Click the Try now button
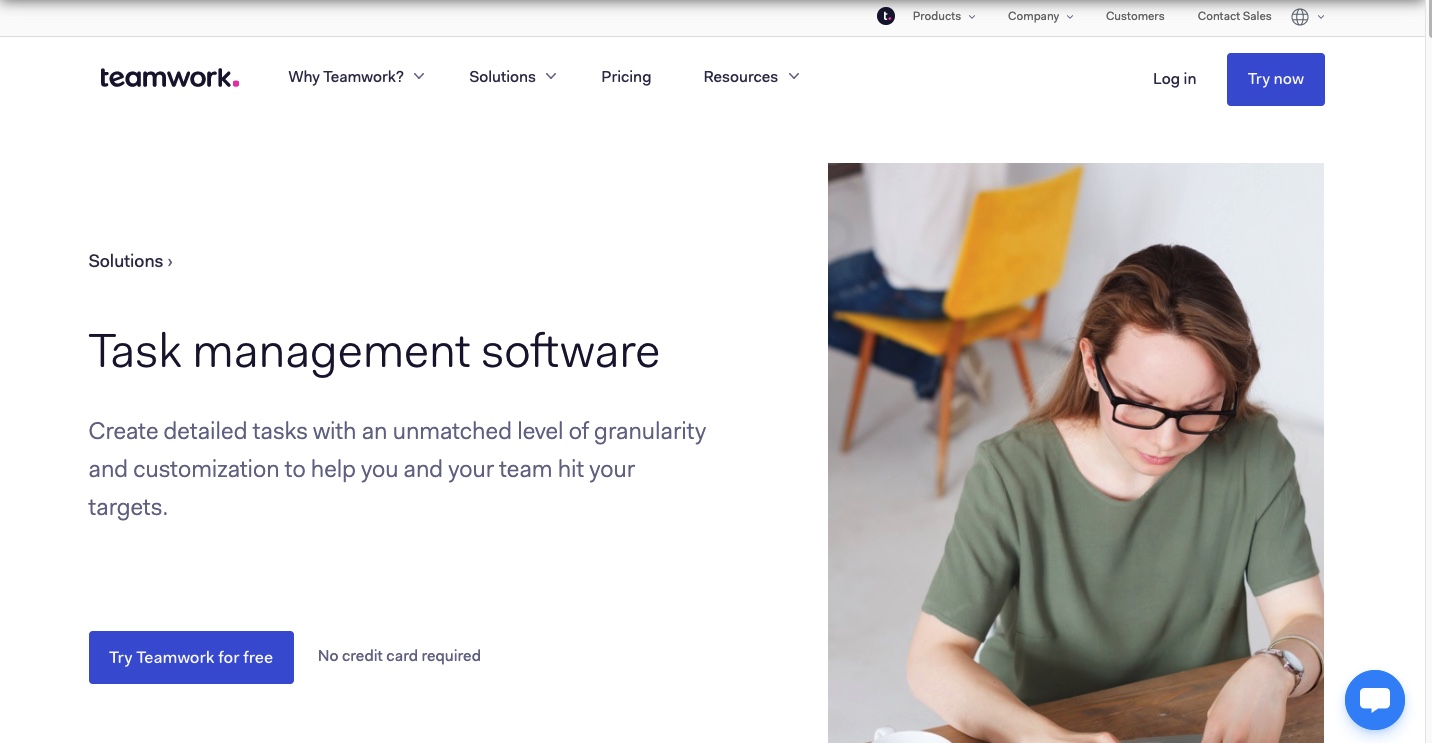 (1275, 79)
